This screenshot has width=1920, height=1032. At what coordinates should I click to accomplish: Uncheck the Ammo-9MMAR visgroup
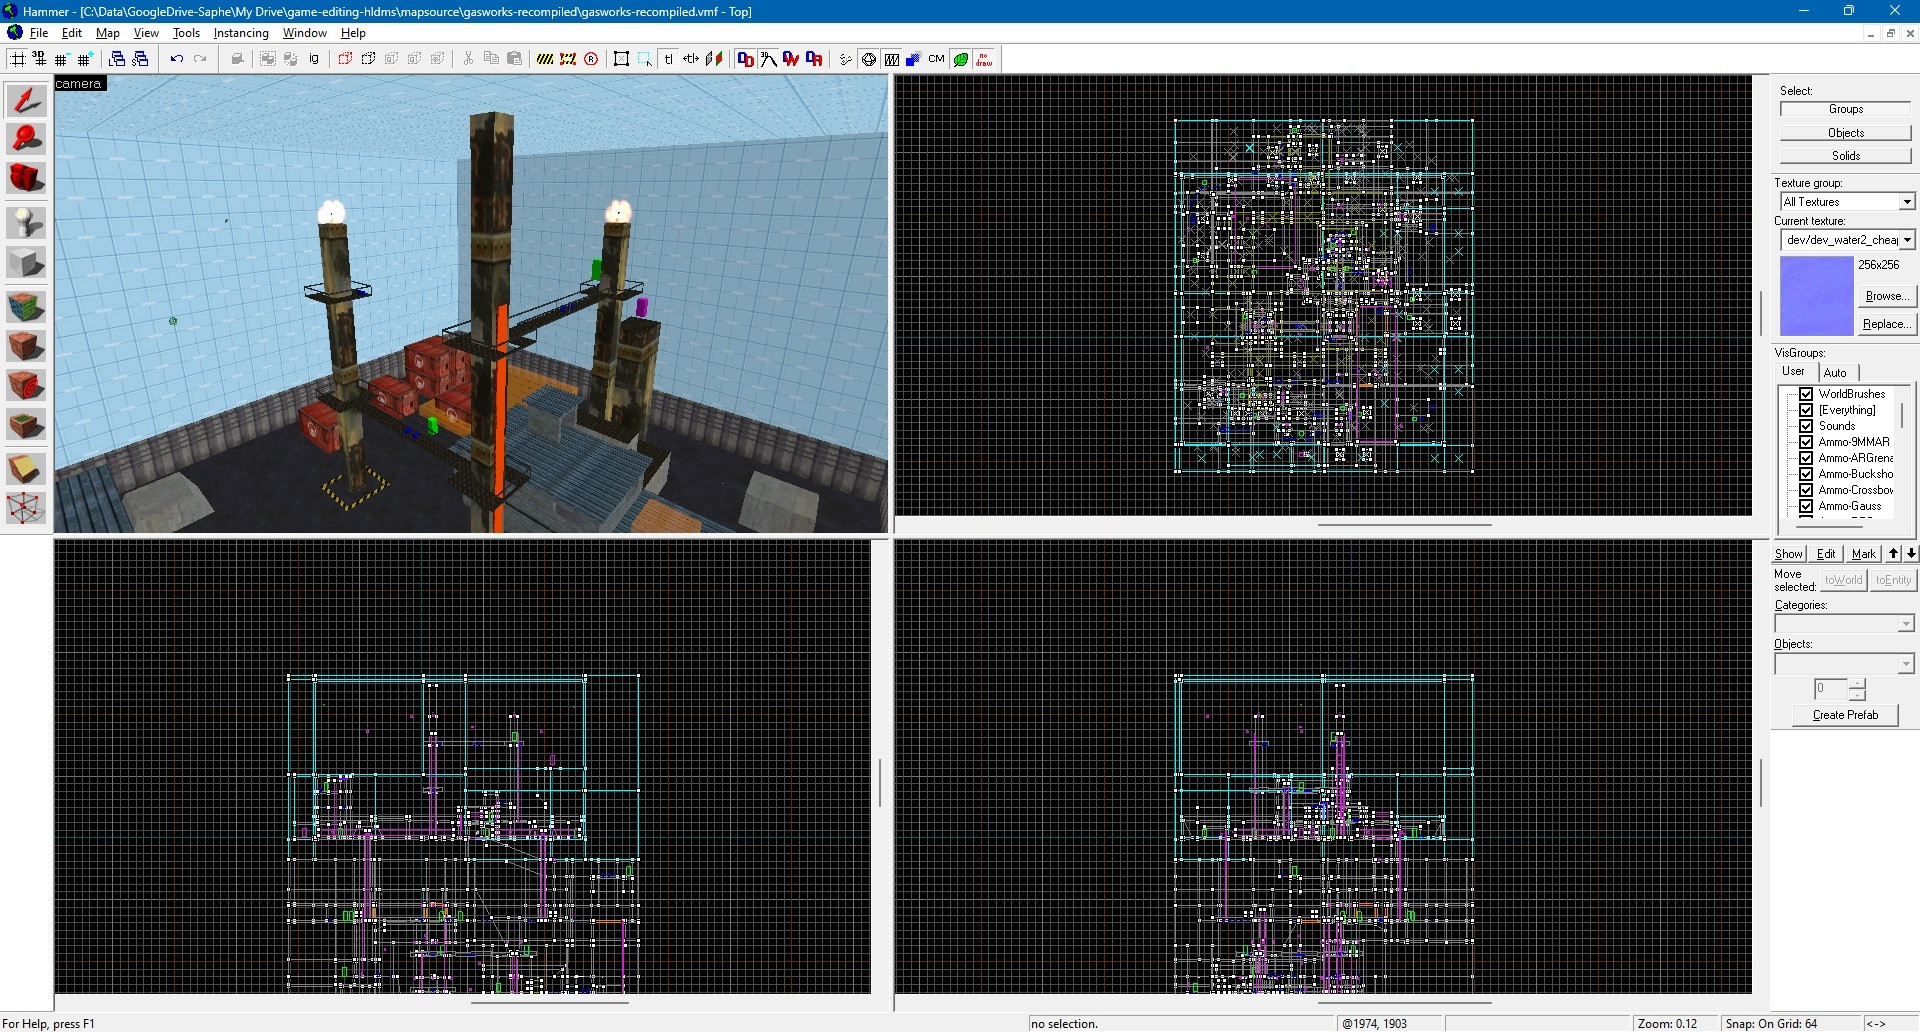coord(1806,441)
